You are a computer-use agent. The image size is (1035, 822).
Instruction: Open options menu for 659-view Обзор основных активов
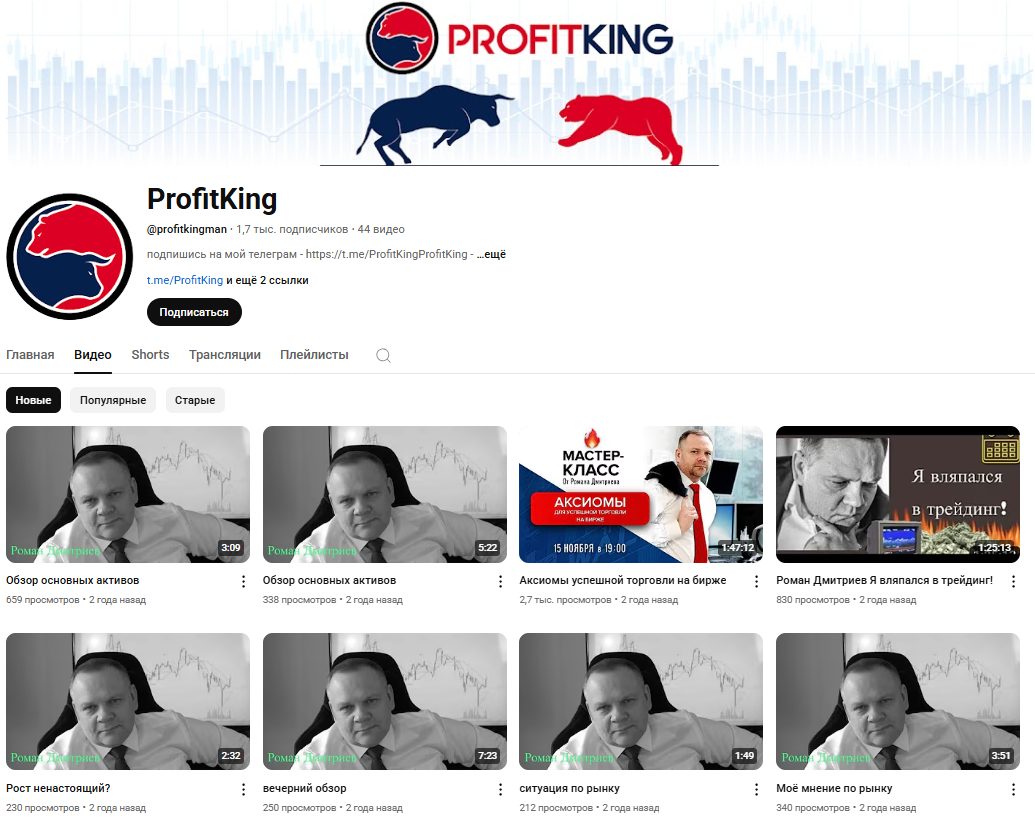[x=243, y=581]
